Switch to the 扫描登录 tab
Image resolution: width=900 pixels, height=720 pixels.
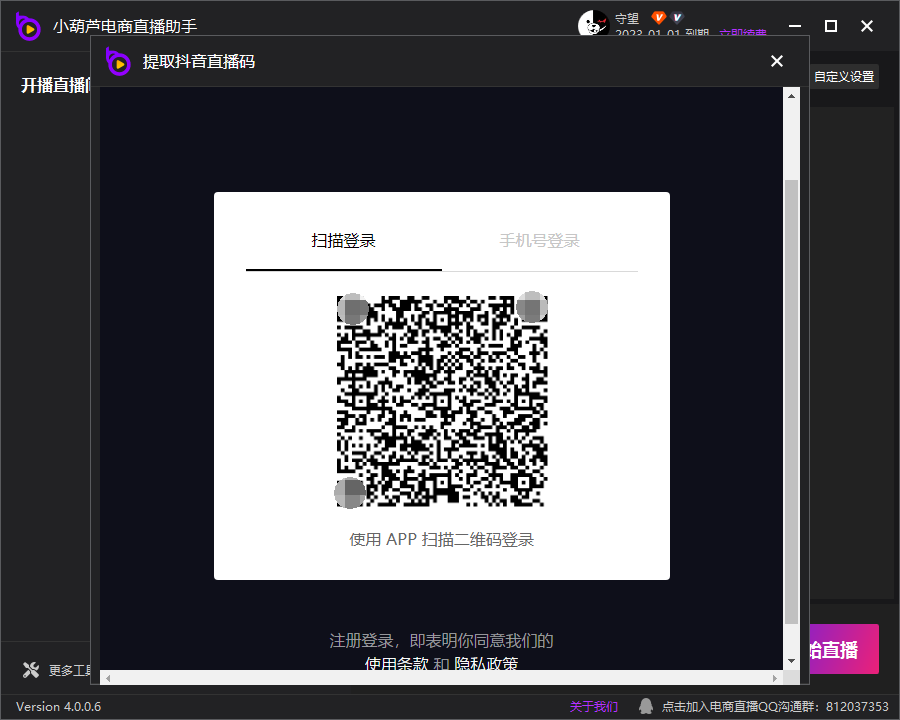coord(343,241)
